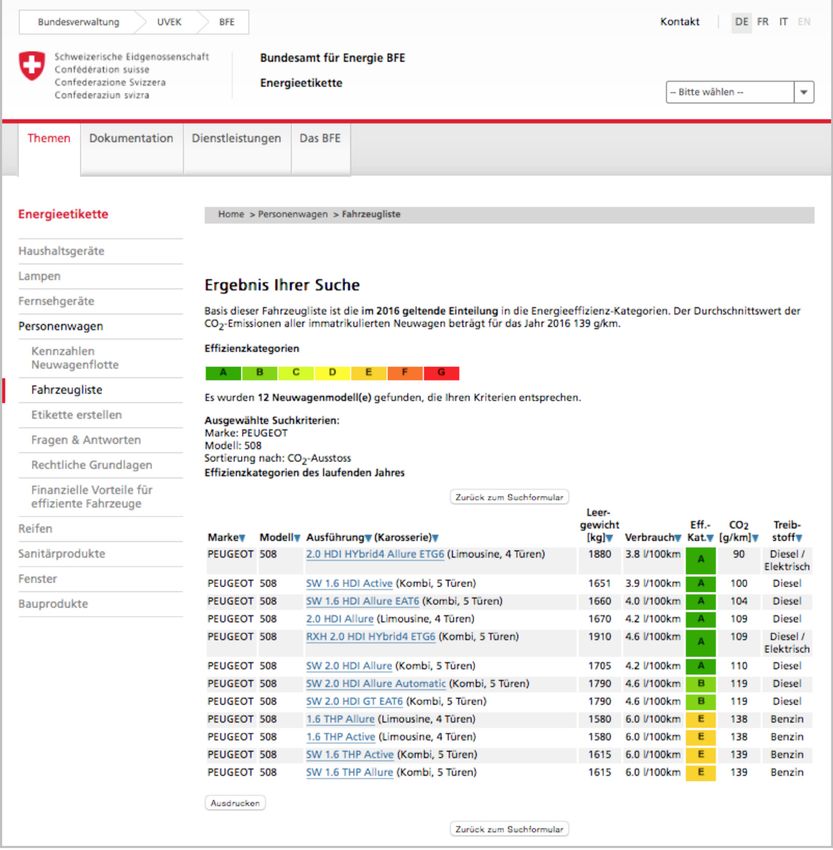Open UVEK in top breadcrumb
Image resolution: width=833 pixels, height=850 pixels.
coord(169,22)
